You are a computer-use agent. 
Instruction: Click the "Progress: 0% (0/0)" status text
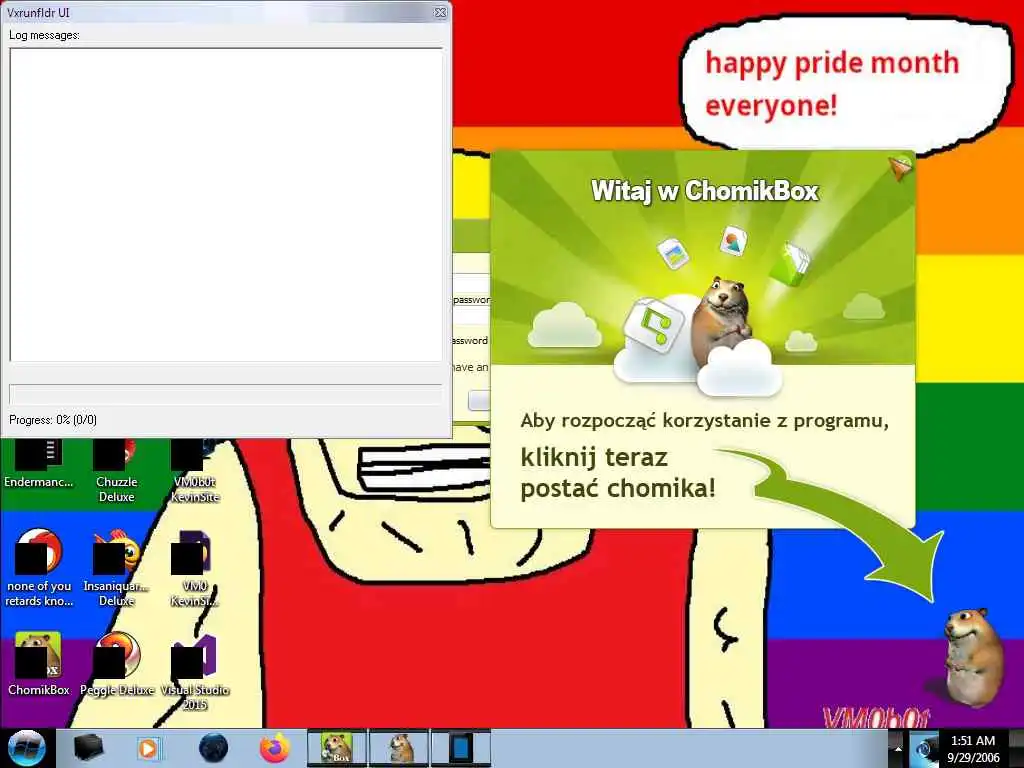tap(53, 420)
